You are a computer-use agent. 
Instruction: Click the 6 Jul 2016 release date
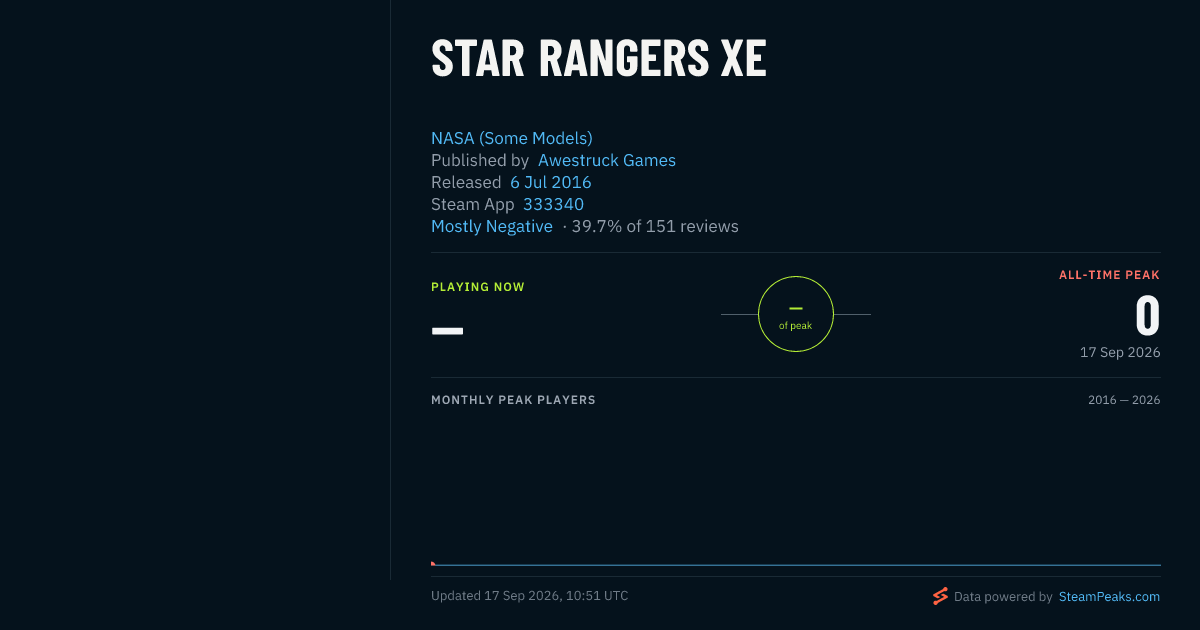[x=551, y=182]
